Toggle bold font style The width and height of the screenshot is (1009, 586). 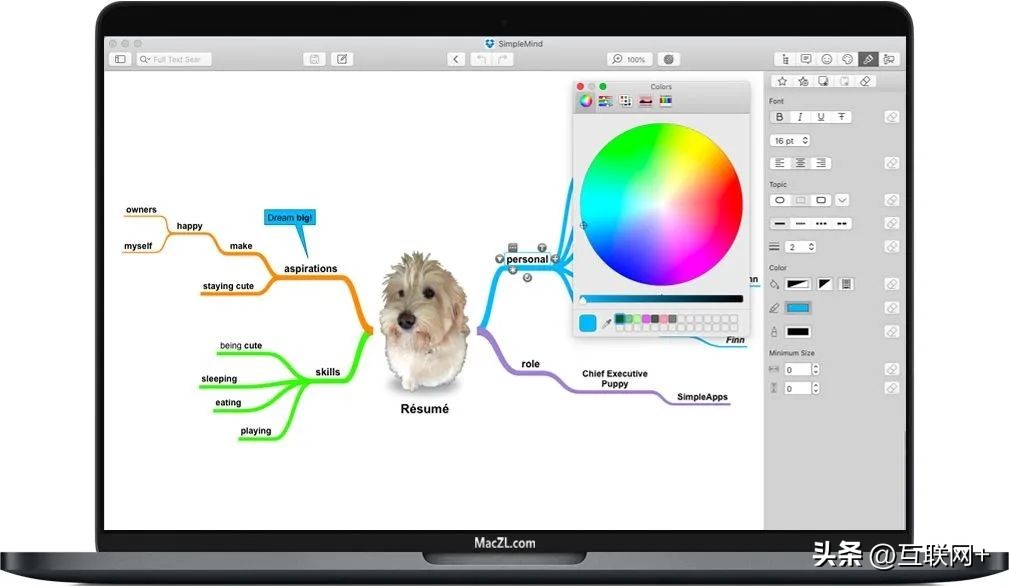coord(780,117)
